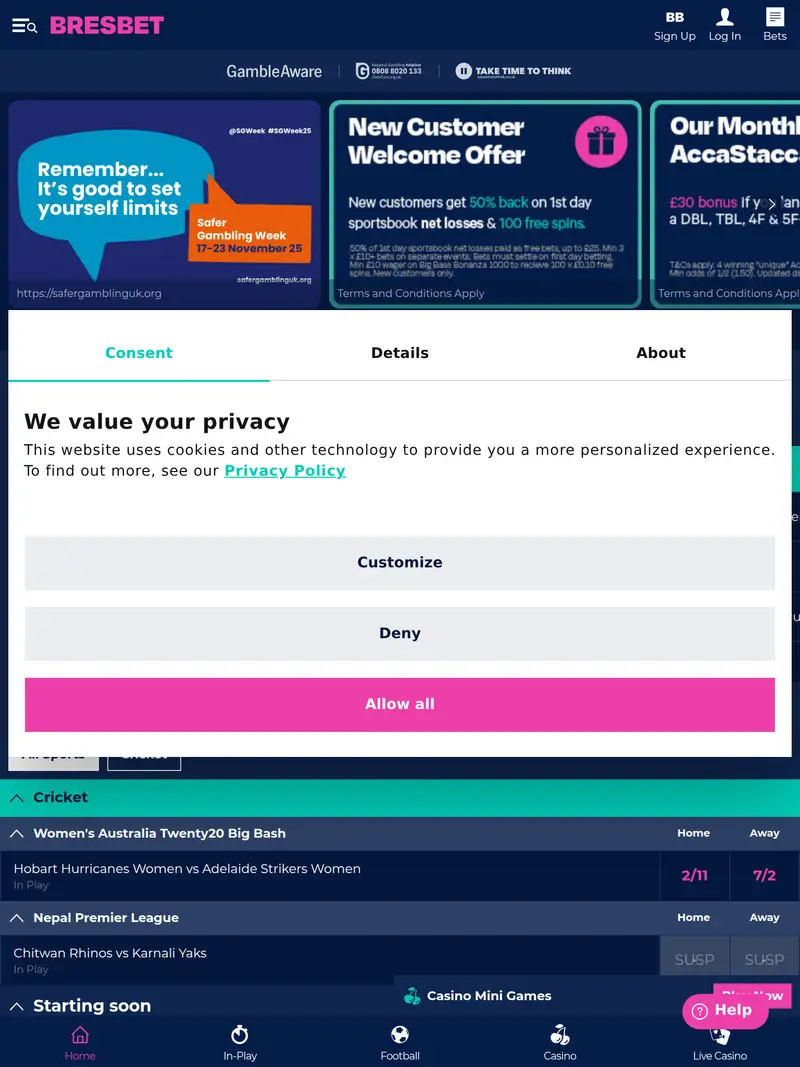Open In-Play stopwatch icon
Screen dimensions: 800x1067
pyautogui.click(x=240, y=1035)
